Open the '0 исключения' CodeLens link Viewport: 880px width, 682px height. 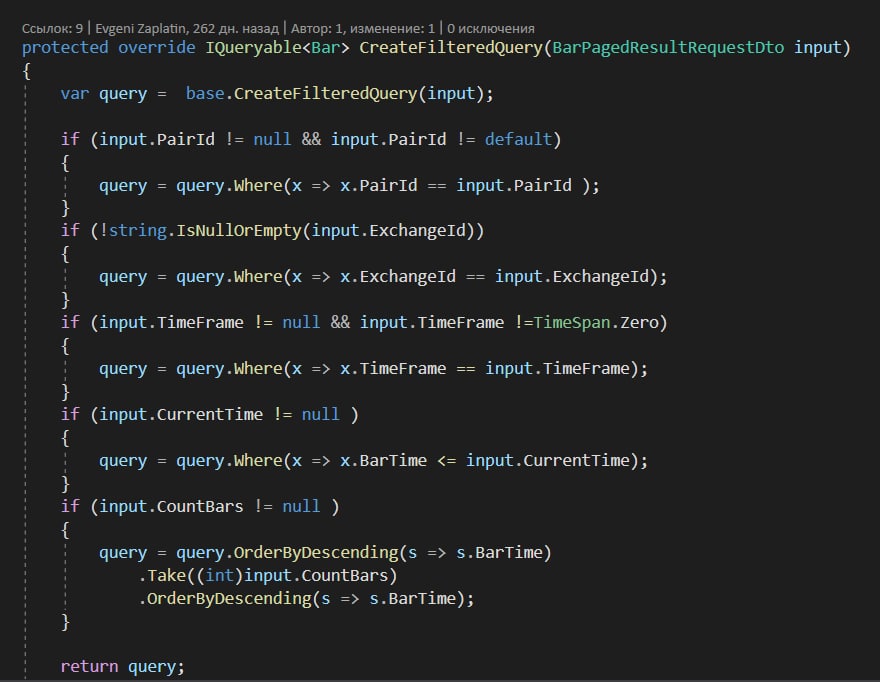tap(491, 28)
